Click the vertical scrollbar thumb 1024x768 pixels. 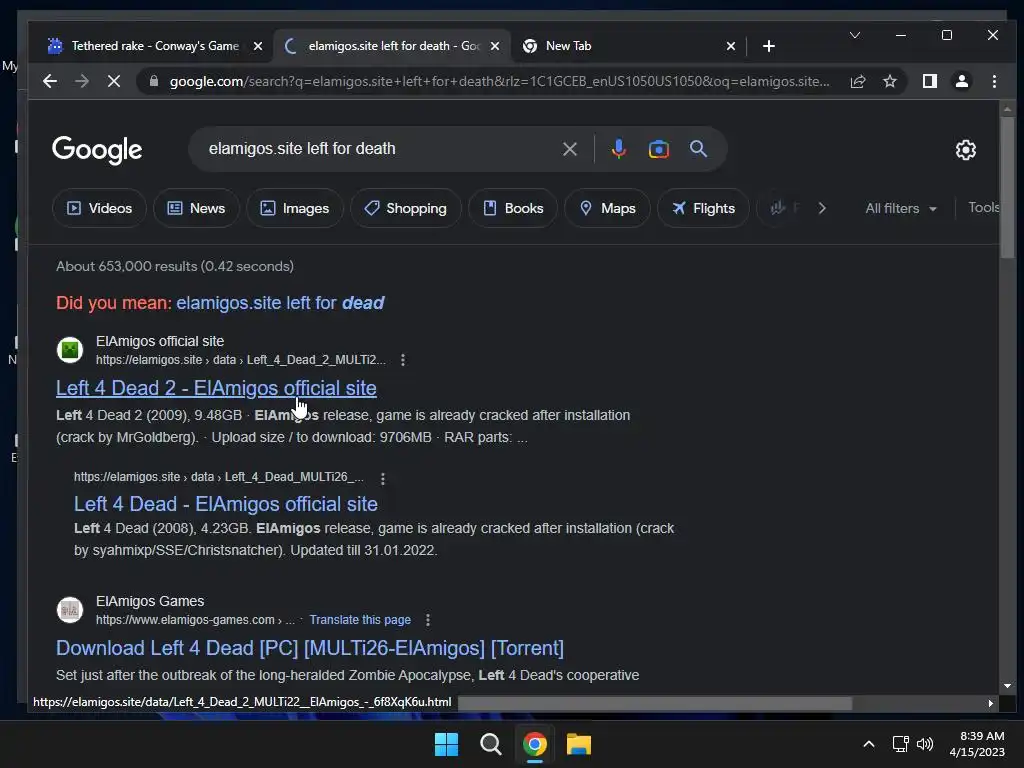tap(1007, 187)
